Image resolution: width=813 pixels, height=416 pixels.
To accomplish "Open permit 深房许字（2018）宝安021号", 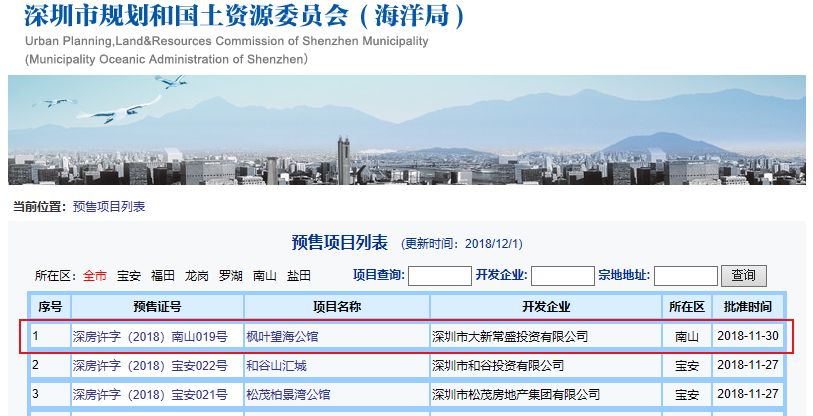I will [150, 395].
